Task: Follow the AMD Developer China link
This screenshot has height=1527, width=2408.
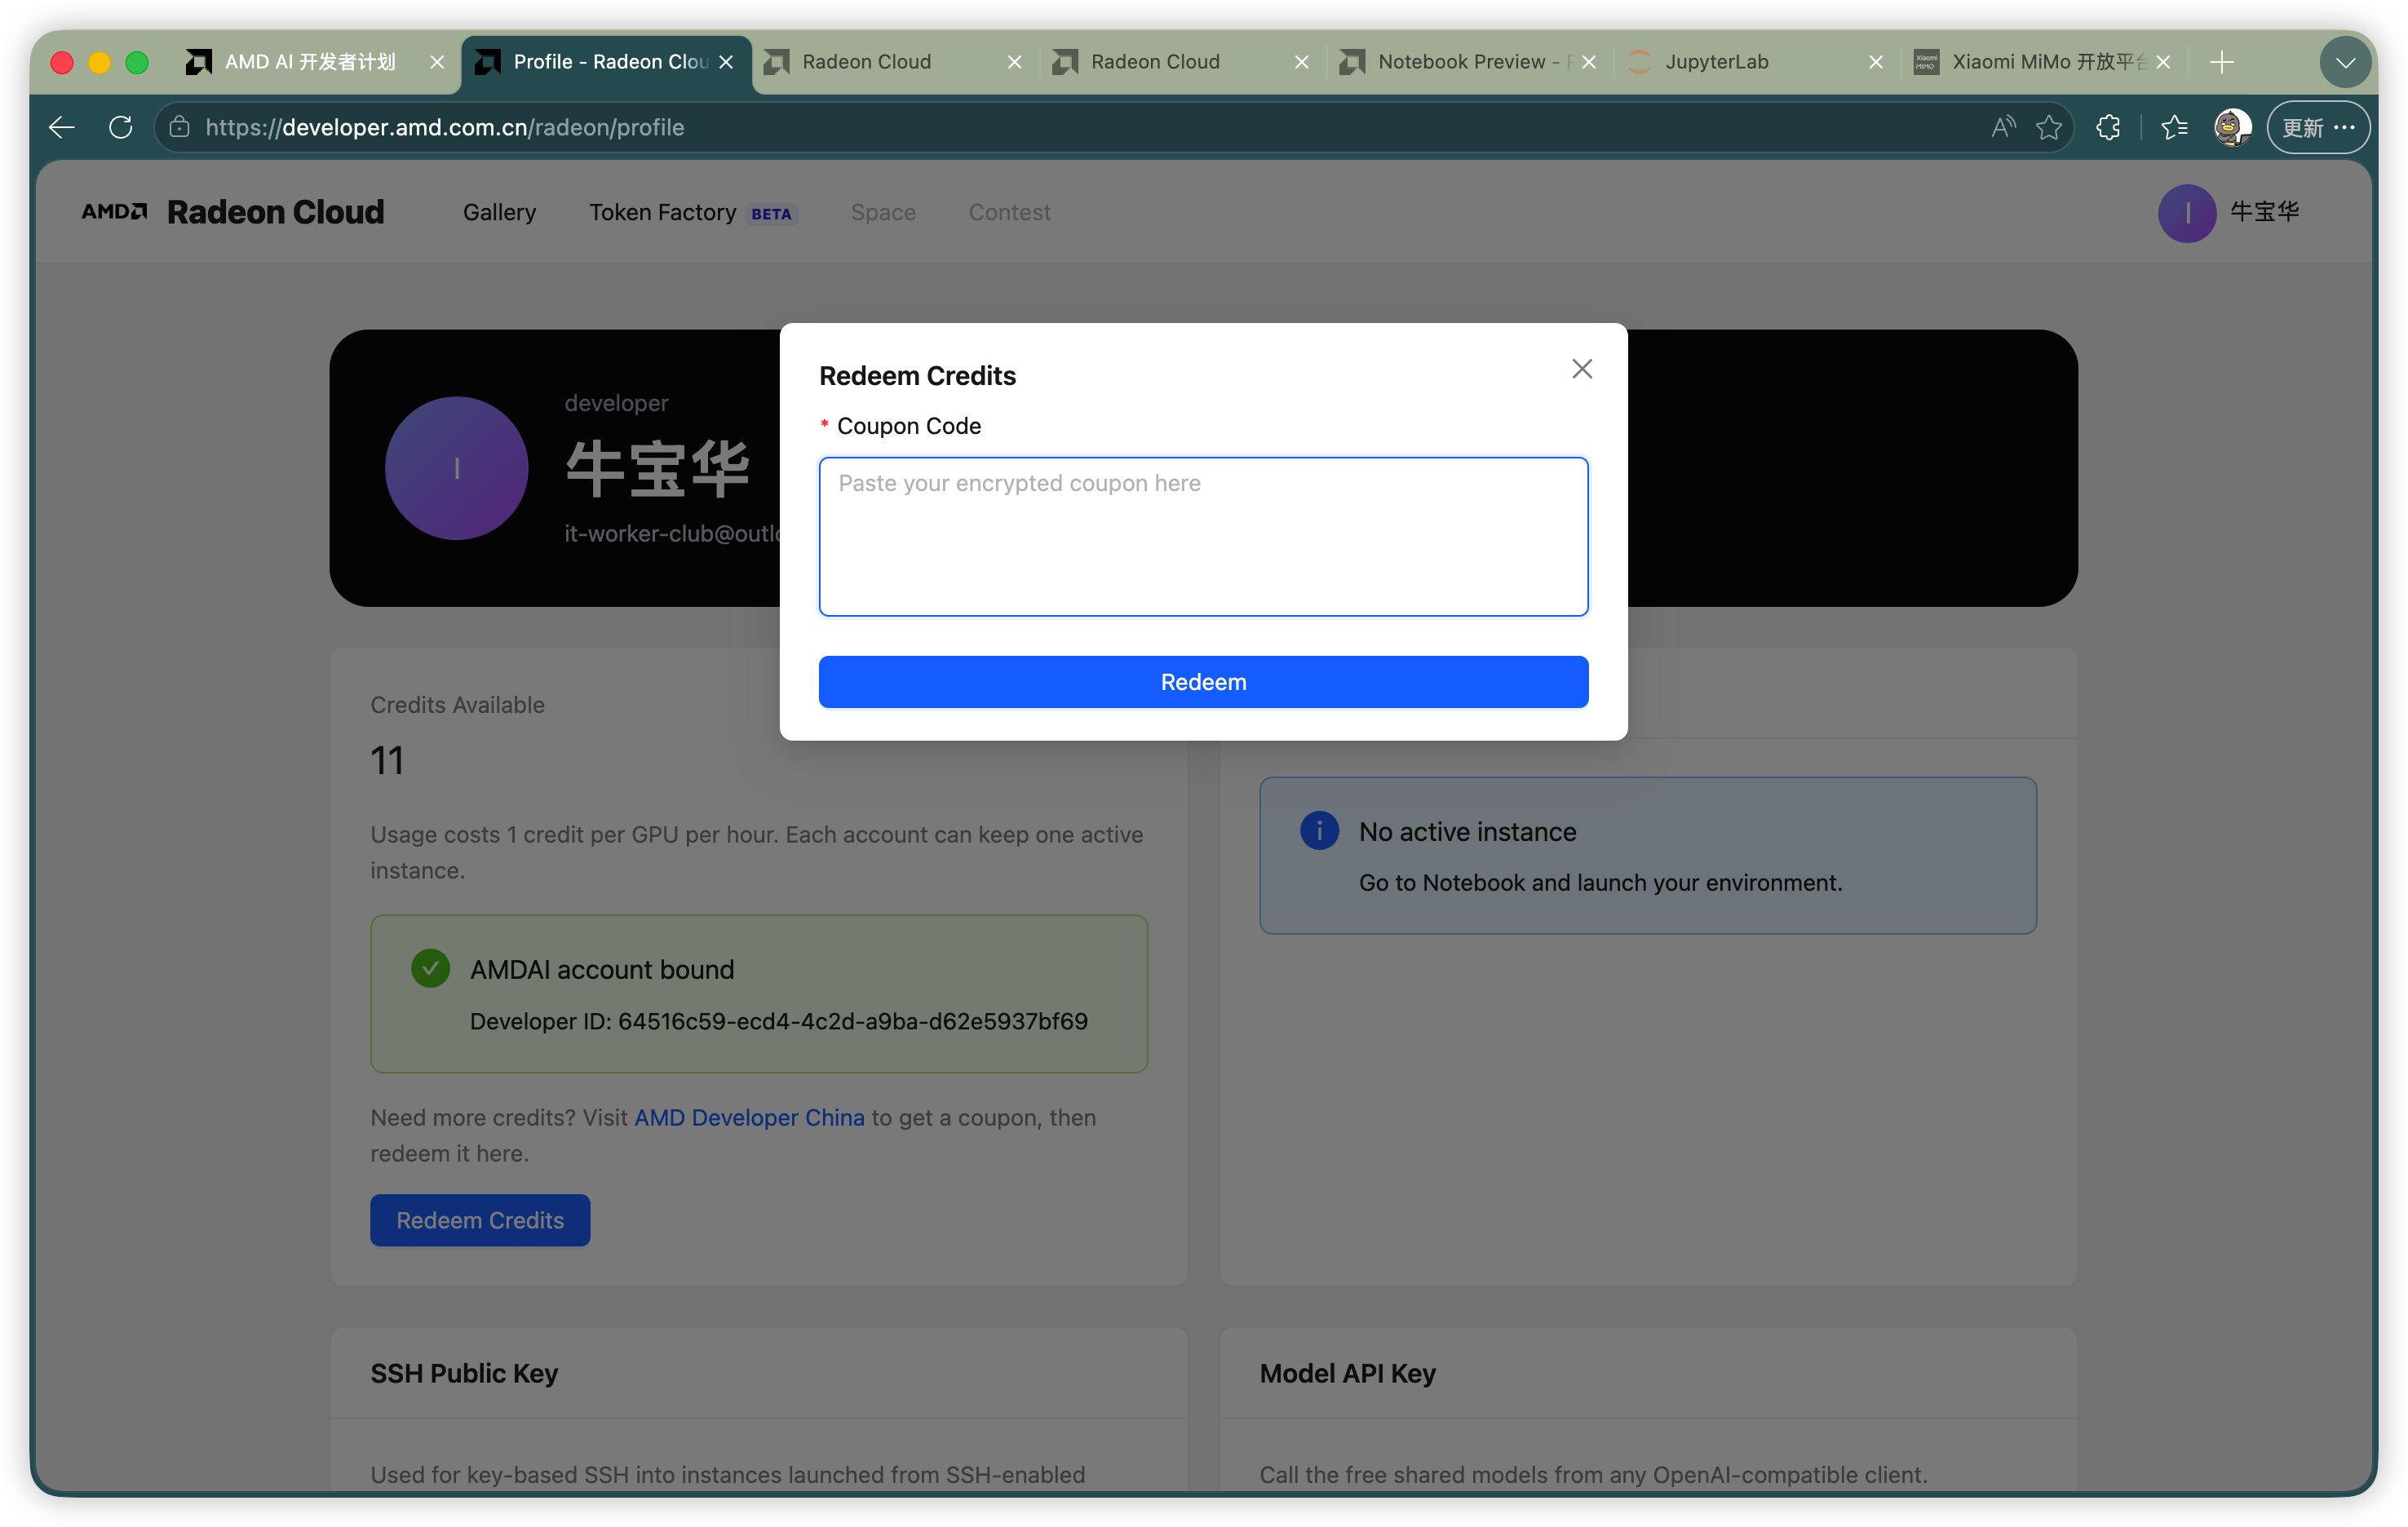Action: point(749,1117)
